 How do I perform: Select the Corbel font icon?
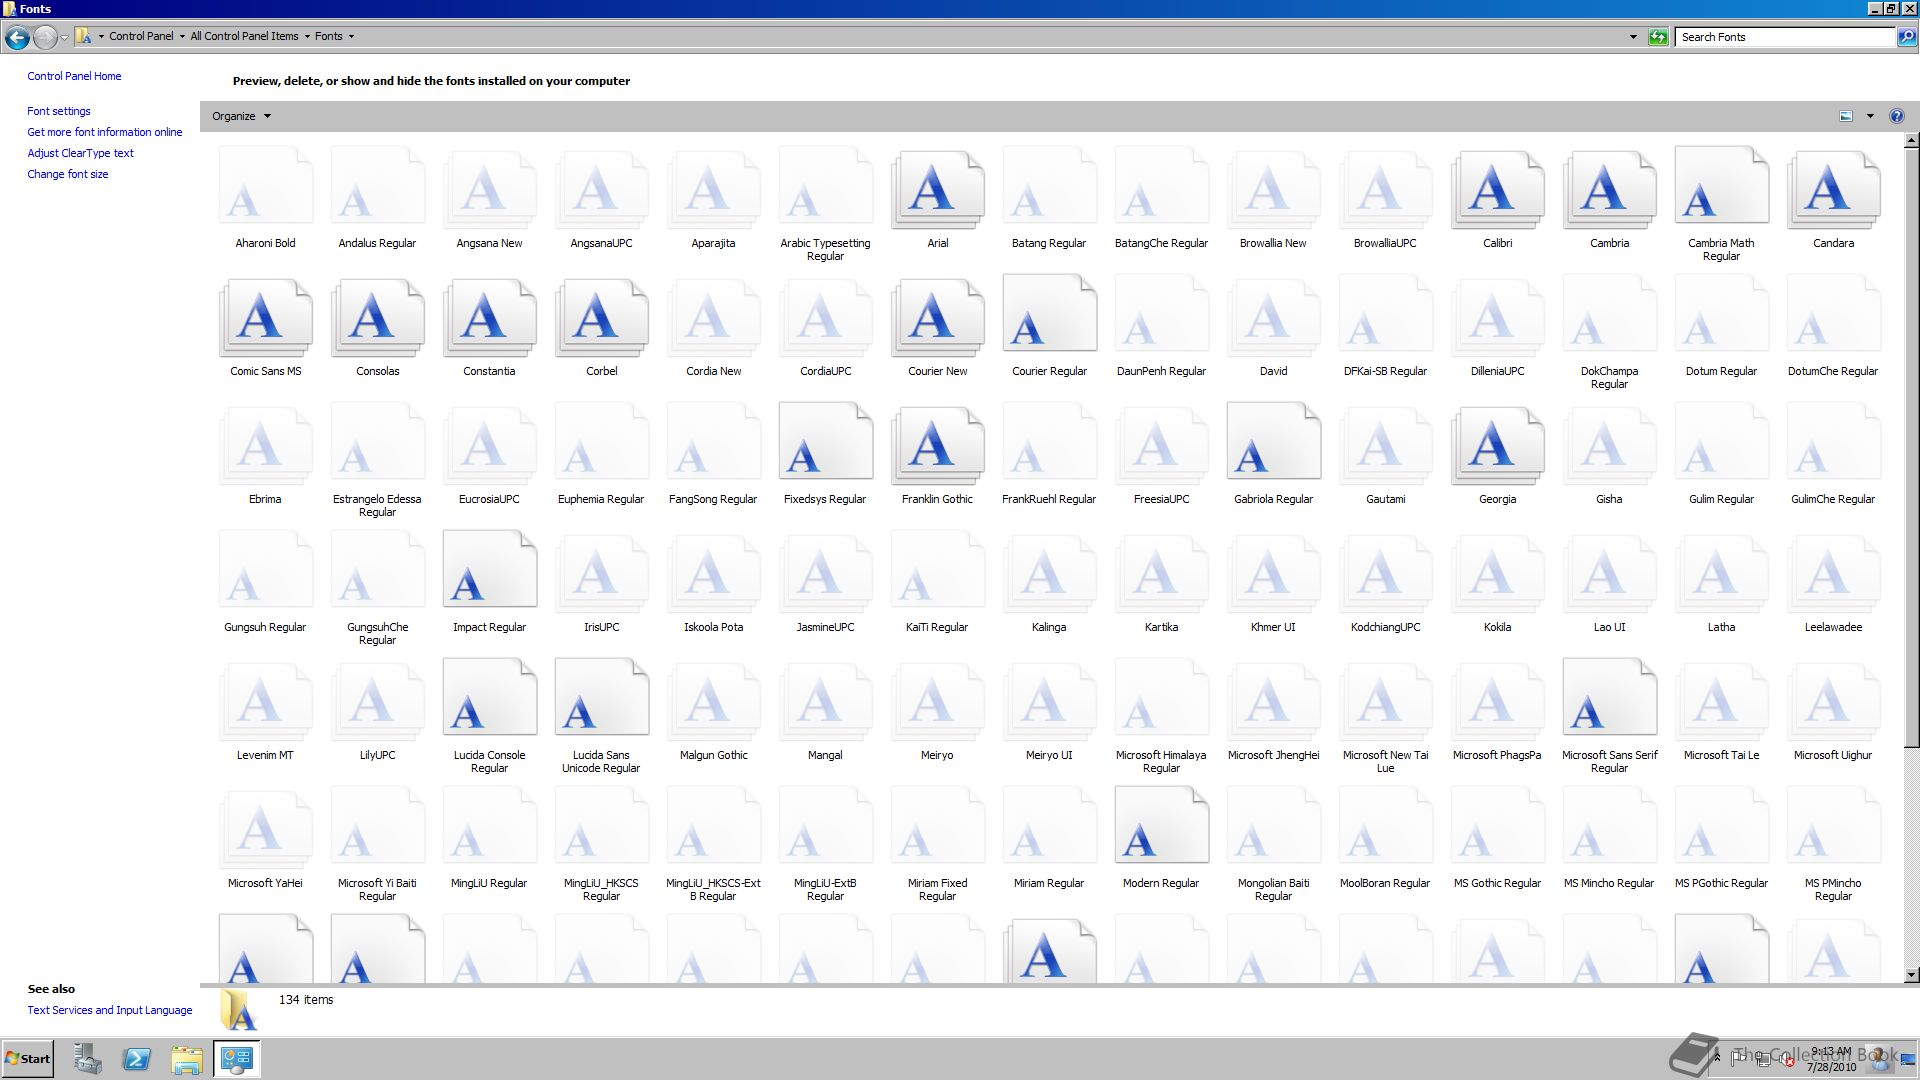601,318
